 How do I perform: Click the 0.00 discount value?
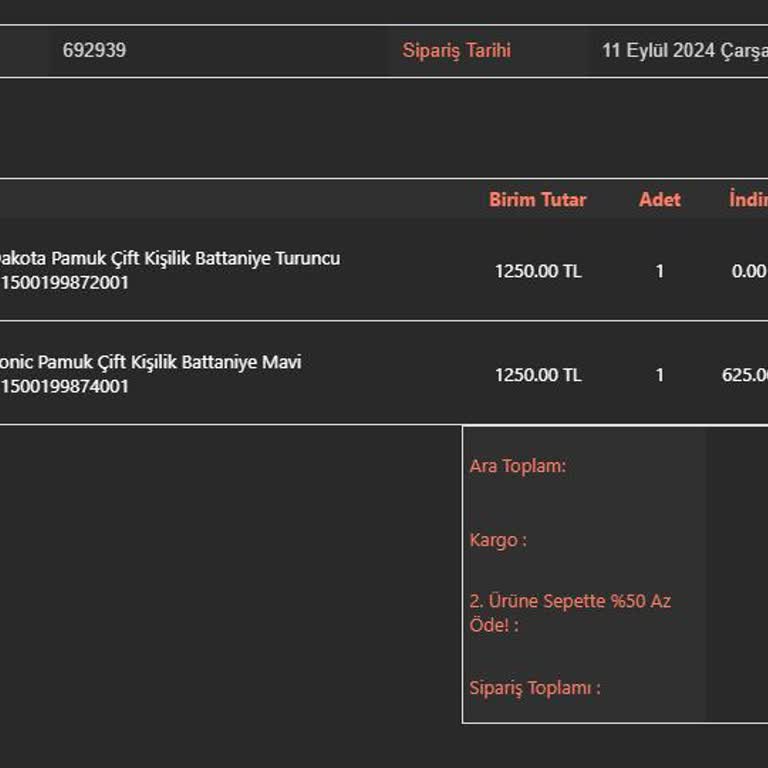click(x=748, y=271)
